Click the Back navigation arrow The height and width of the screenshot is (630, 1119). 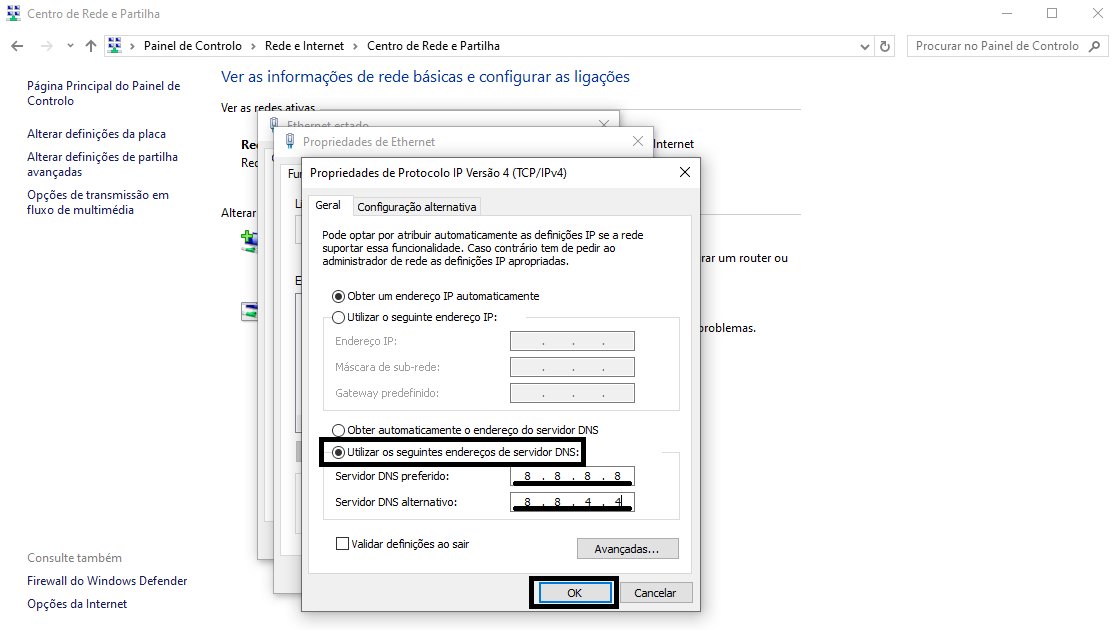tap(17, 46)
